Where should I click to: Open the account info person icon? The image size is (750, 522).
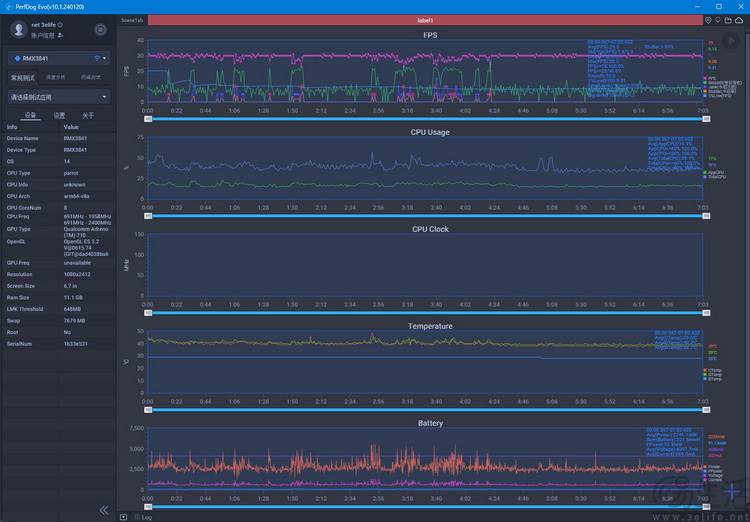click(60, 35)
